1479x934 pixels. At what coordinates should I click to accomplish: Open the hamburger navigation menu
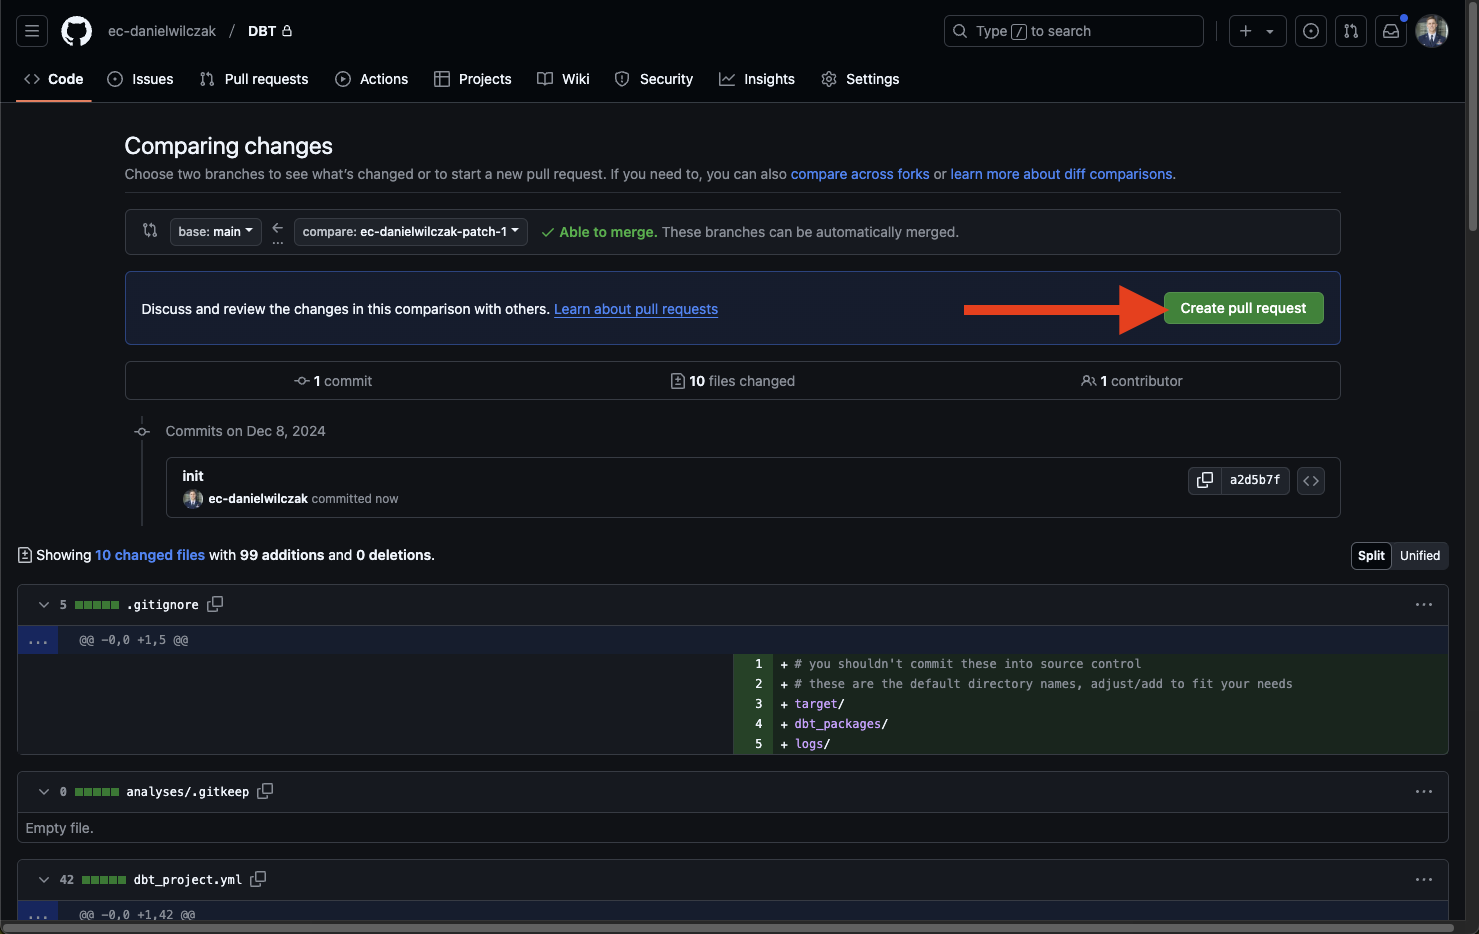[x=32, y=31]
